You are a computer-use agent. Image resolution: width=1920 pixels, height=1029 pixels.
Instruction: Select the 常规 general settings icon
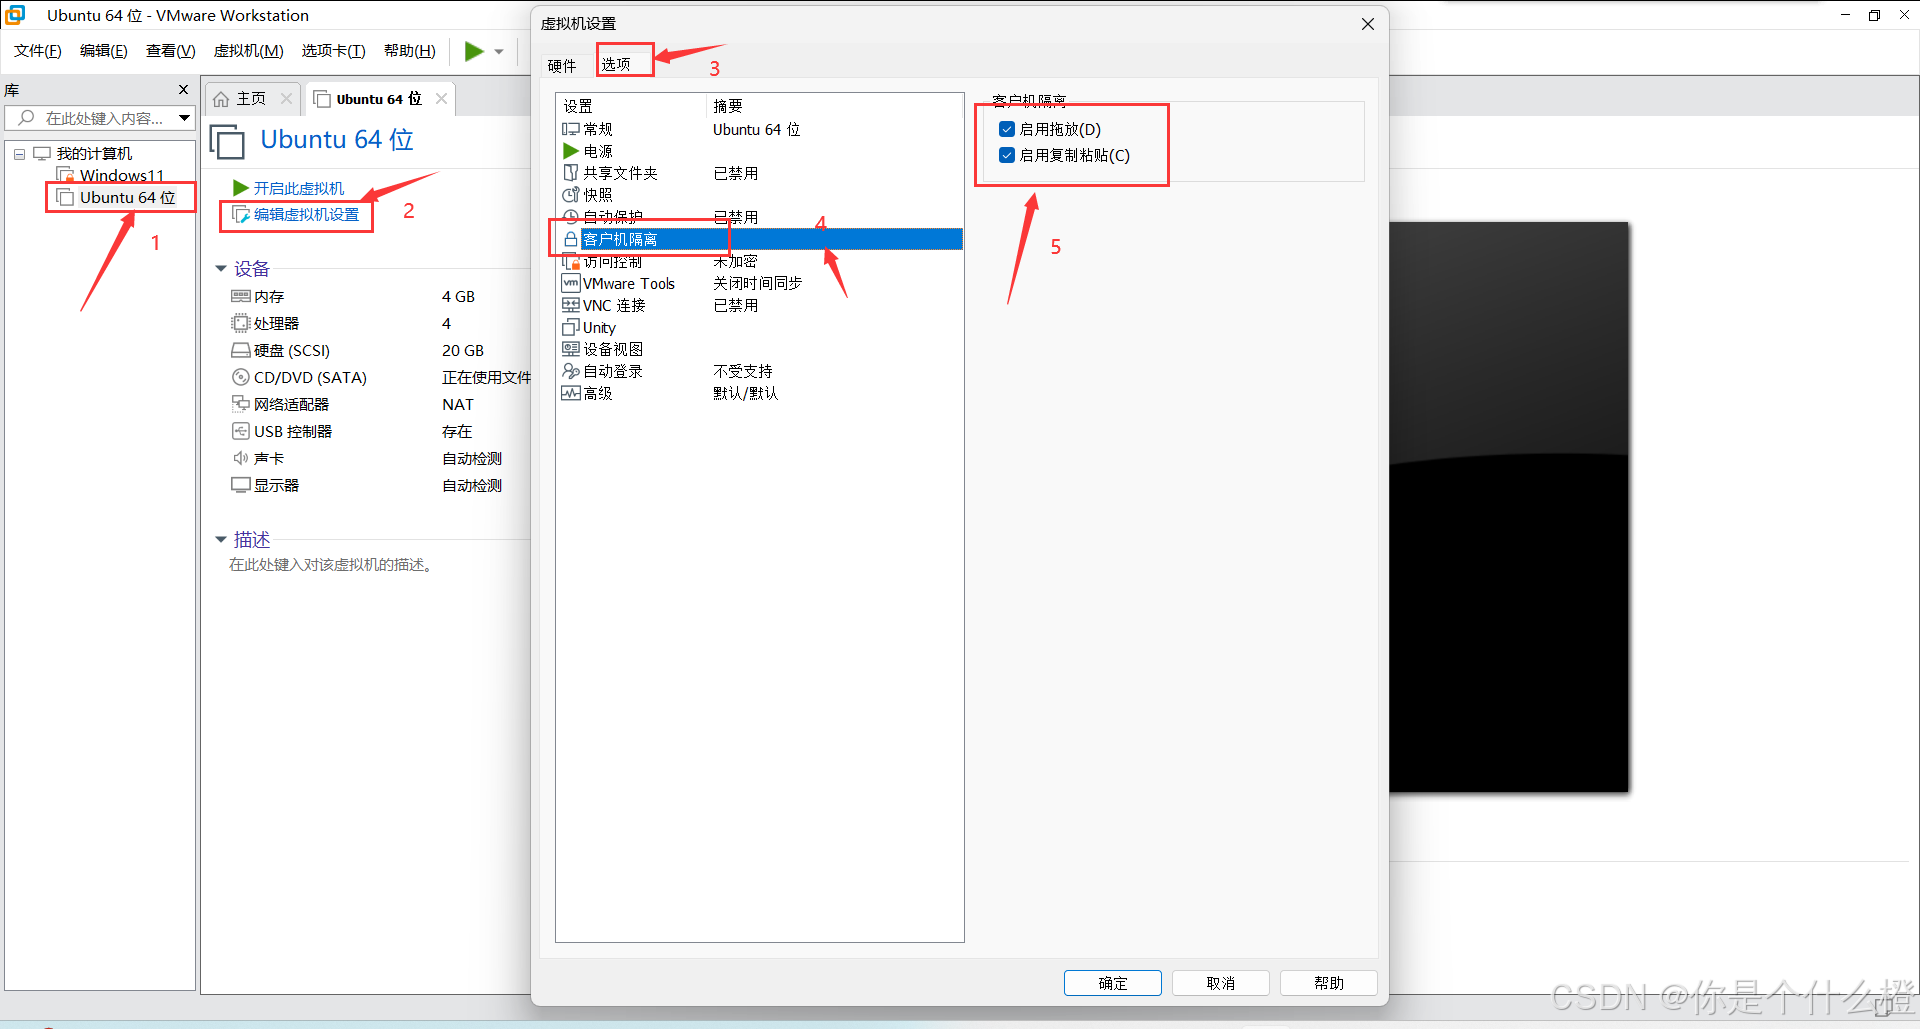click(571, 129)
